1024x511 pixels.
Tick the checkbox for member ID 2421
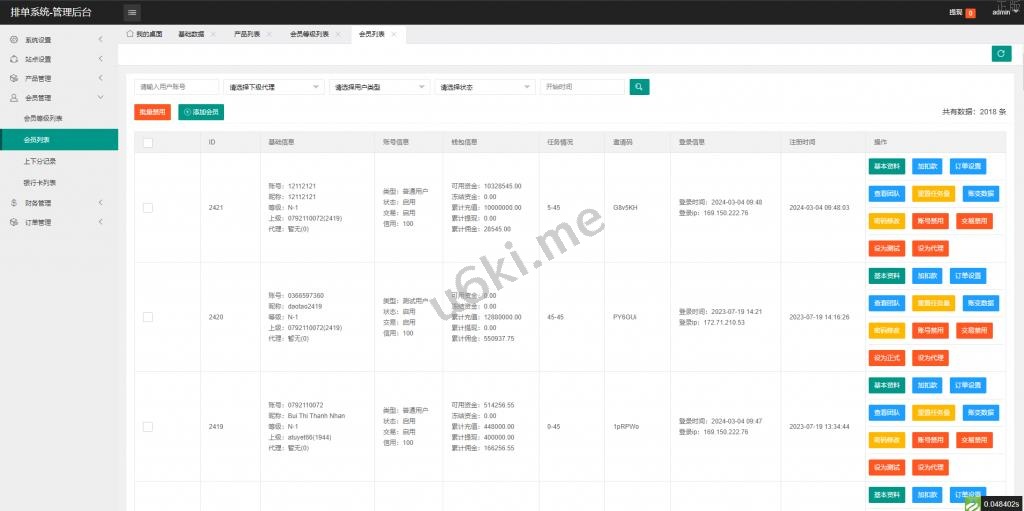[x=148, y=208]
